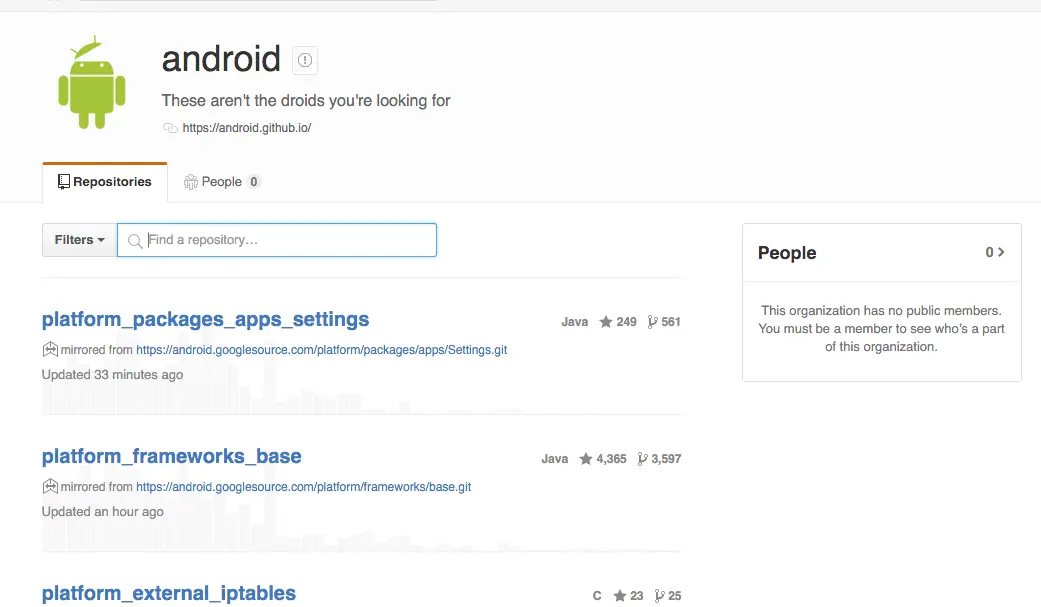Open the Filters dropdown

[x=80, y=240]
